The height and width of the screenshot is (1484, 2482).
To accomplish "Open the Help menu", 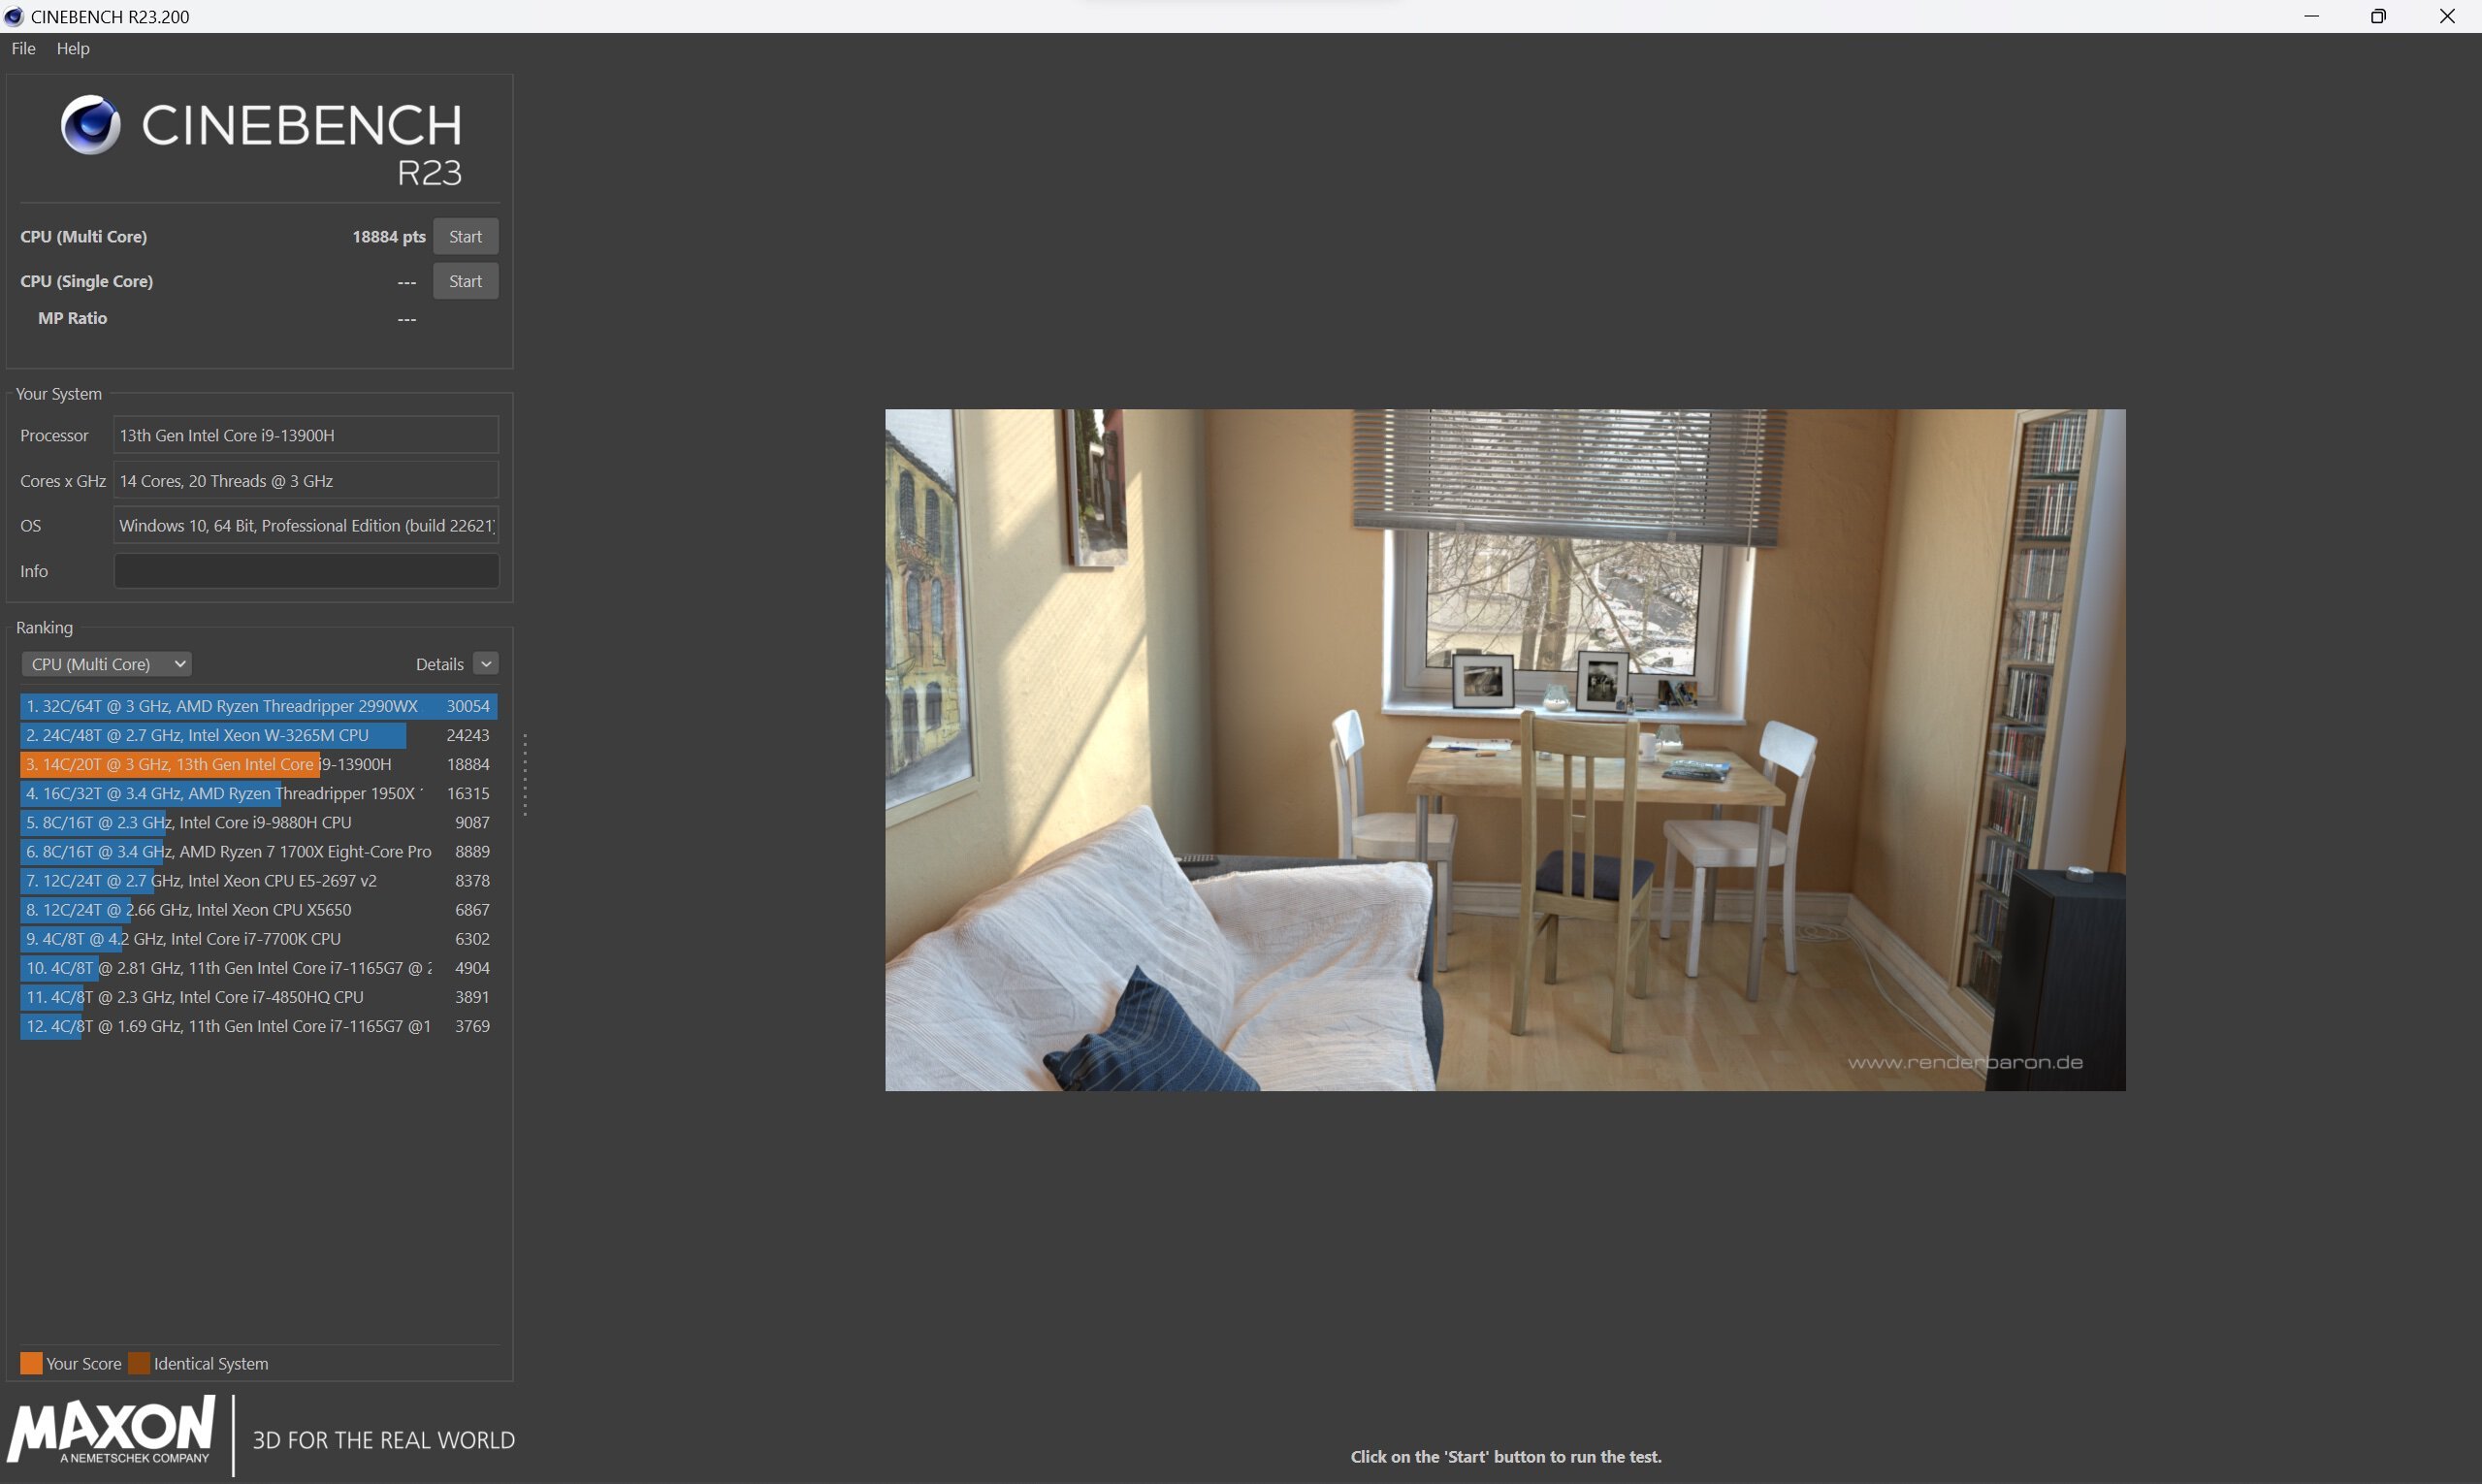I will click(x=71, y=48).
